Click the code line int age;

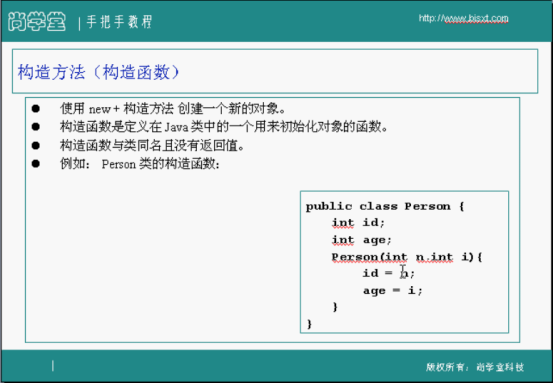click(x=361, y=240)
